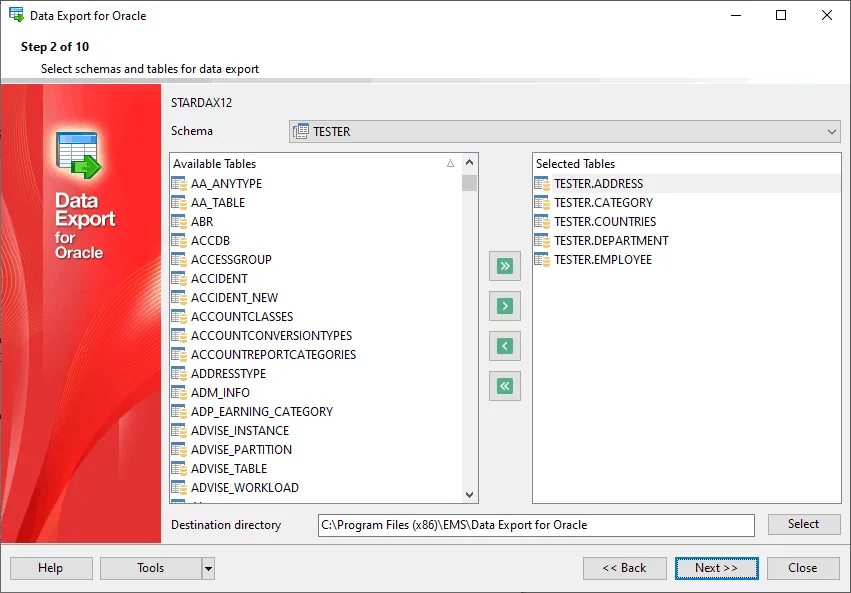Minimize the Data Export for Oracle window
Viewport: 851px width, 593px height.
pyautogui.click(x=736, y=15)
